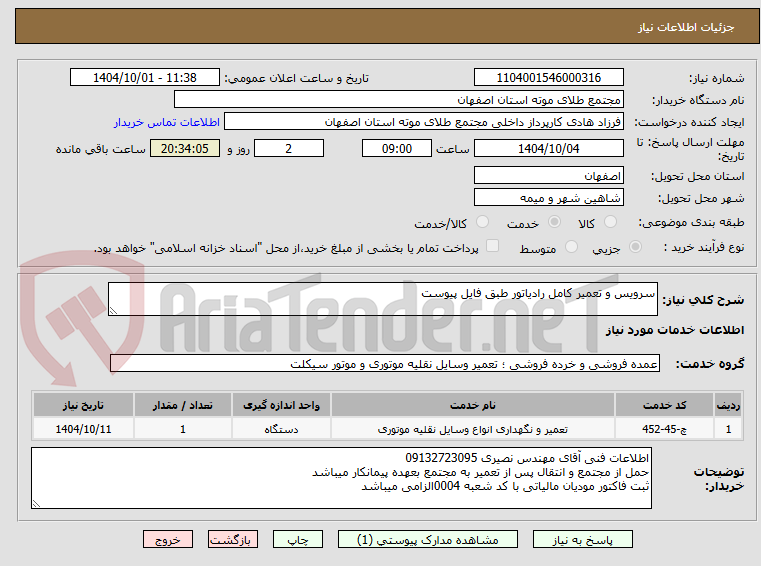This screenshot has height=566, width=761.
Task: Click the واحد اندازه گیری column header
Action: point(281,405)
